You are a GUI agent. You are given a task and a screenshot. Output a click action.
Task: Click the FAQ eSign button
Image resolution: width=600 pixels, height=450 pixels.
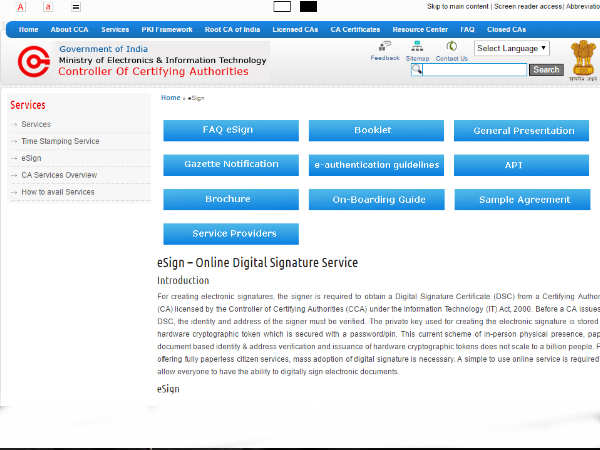click(x=231, y=130)
